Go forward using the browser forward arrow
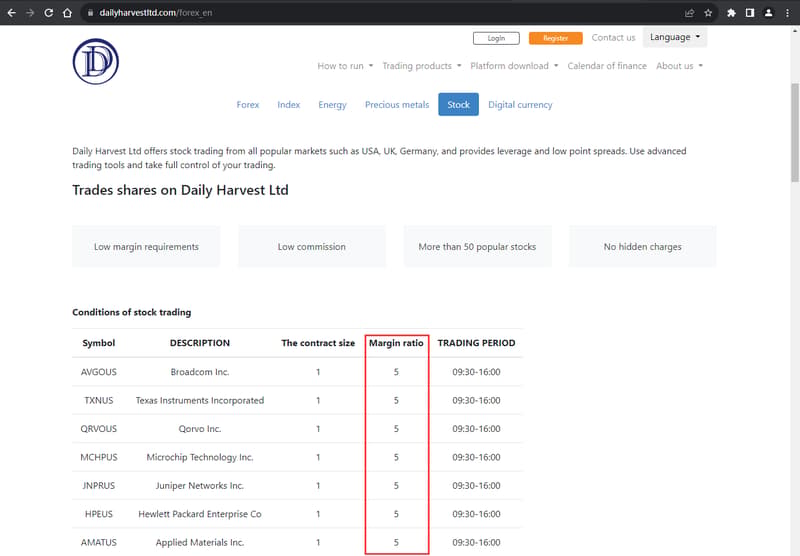 tap(30, 13)
